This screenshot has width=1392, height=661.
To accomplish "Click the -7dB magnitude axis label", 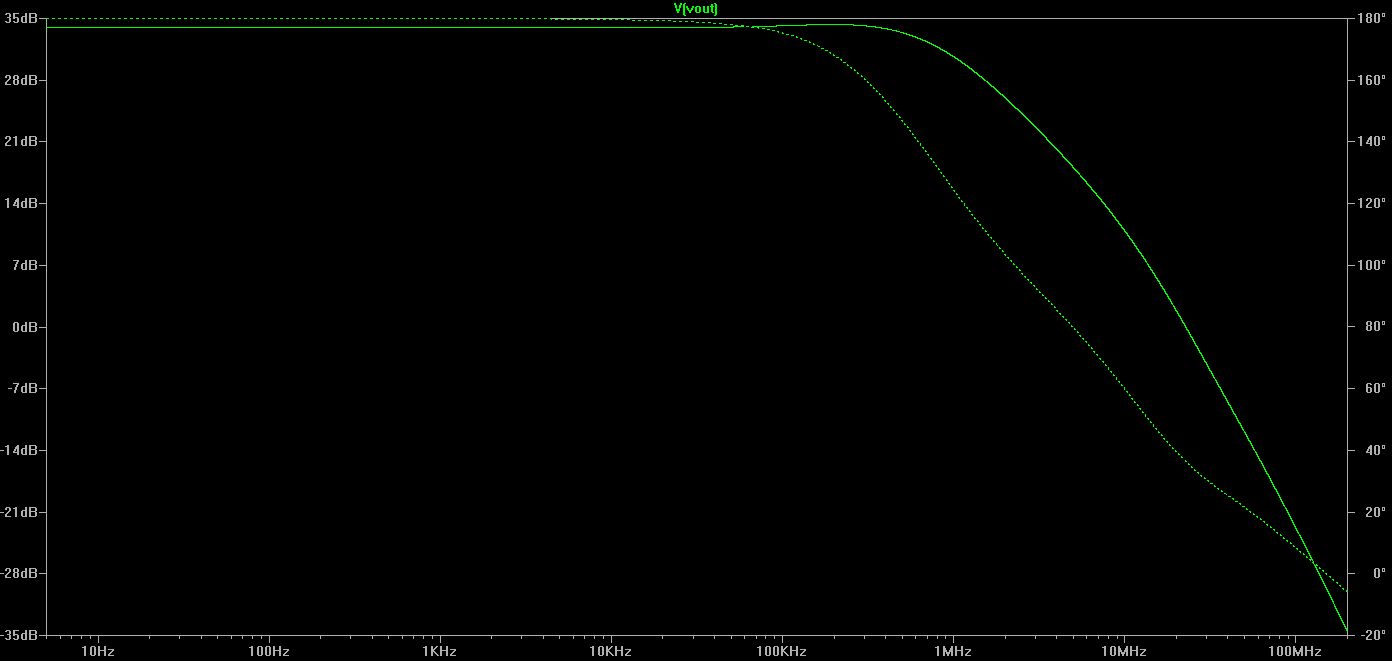I will point(21,388).
